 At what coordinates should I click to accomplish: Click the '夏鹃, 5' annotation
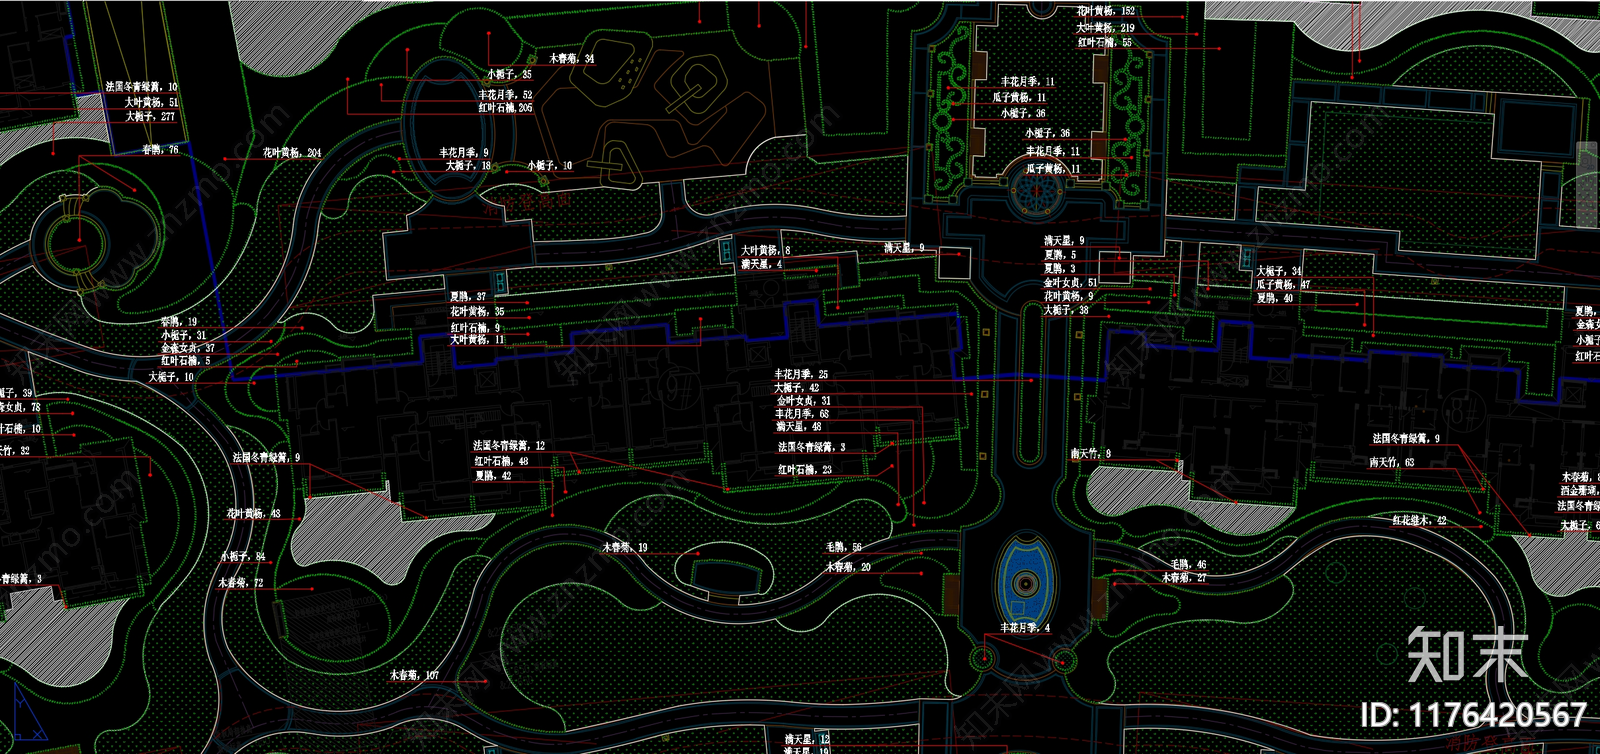point(1060,255)
